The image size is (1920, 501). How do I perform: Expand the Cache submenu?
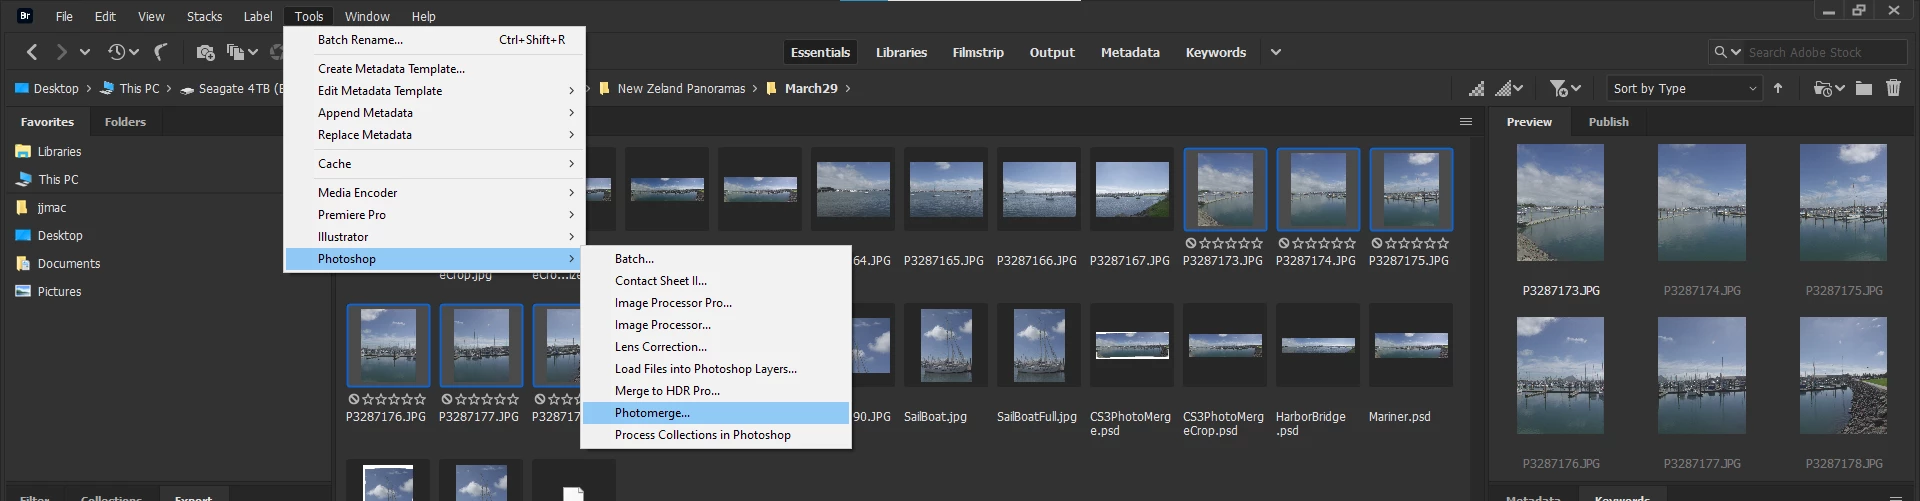pos(435,164)
